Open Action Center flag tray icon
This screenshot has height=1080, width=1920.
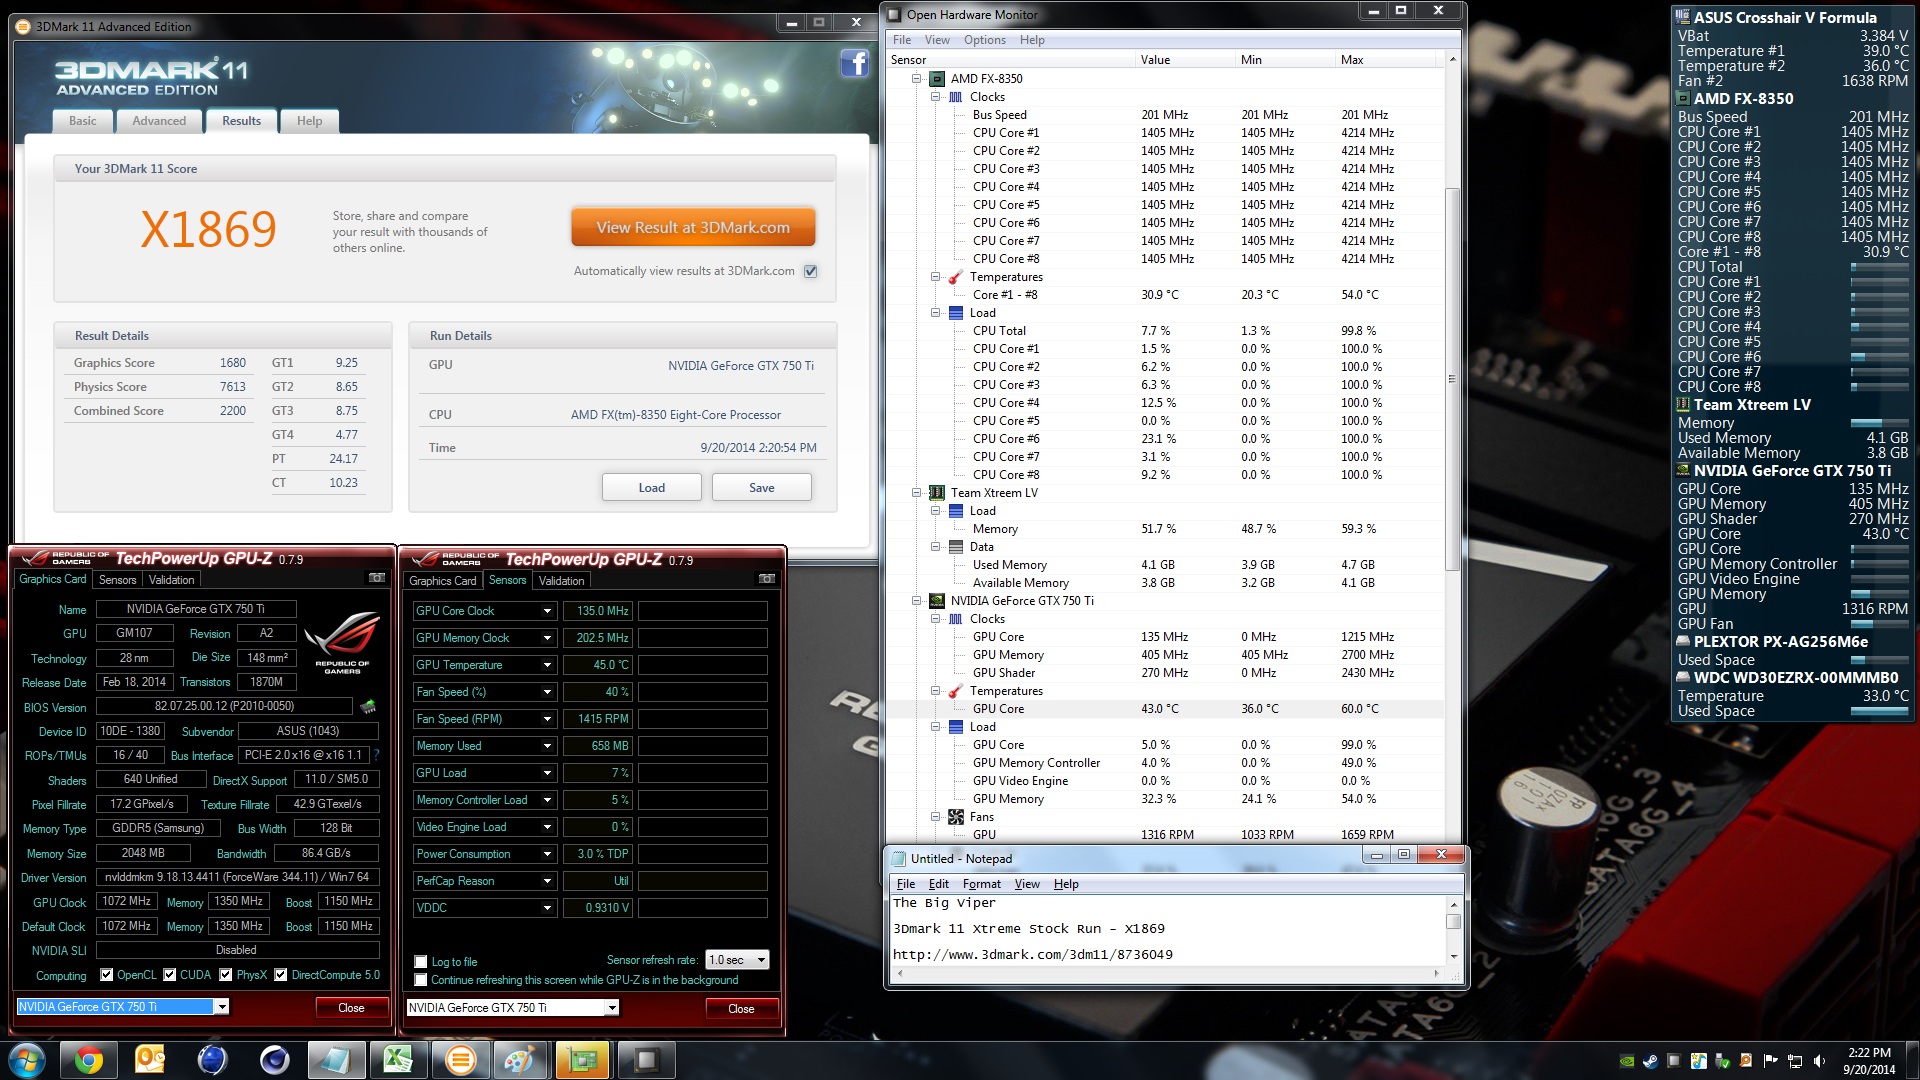1771,1061
